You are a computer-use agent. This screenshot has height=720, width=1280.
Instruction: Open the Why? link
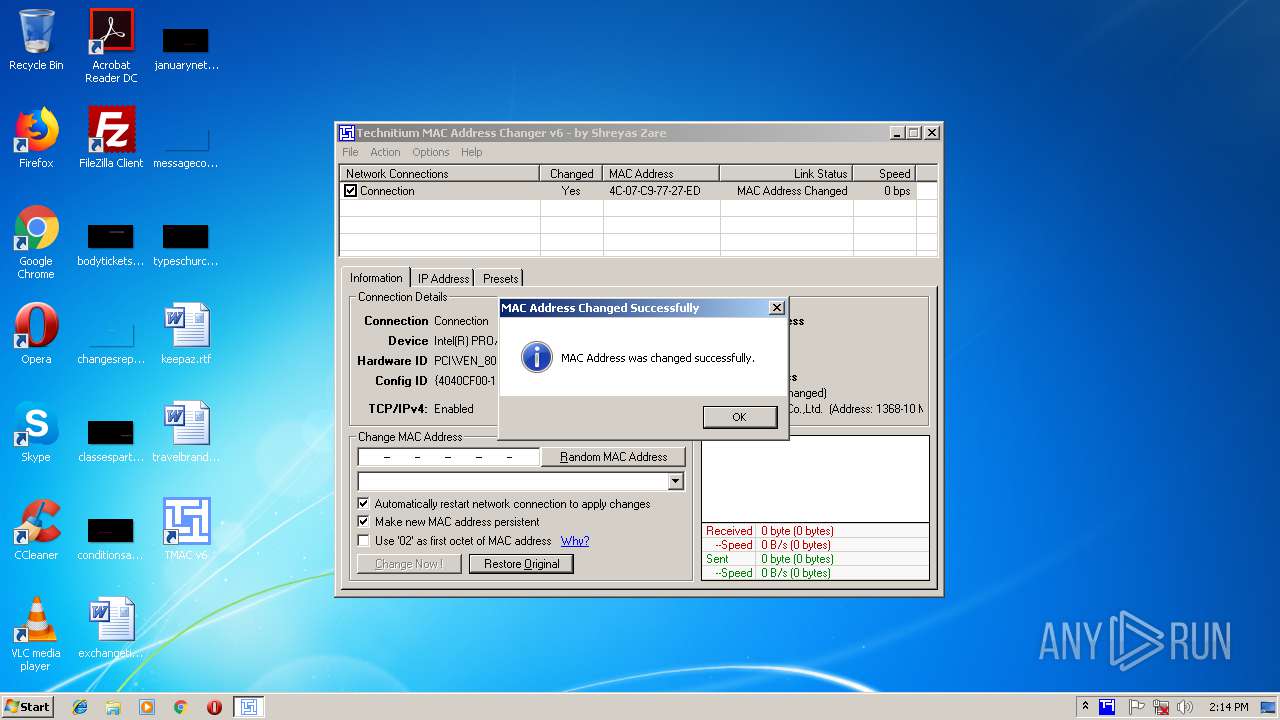(574, 541)
